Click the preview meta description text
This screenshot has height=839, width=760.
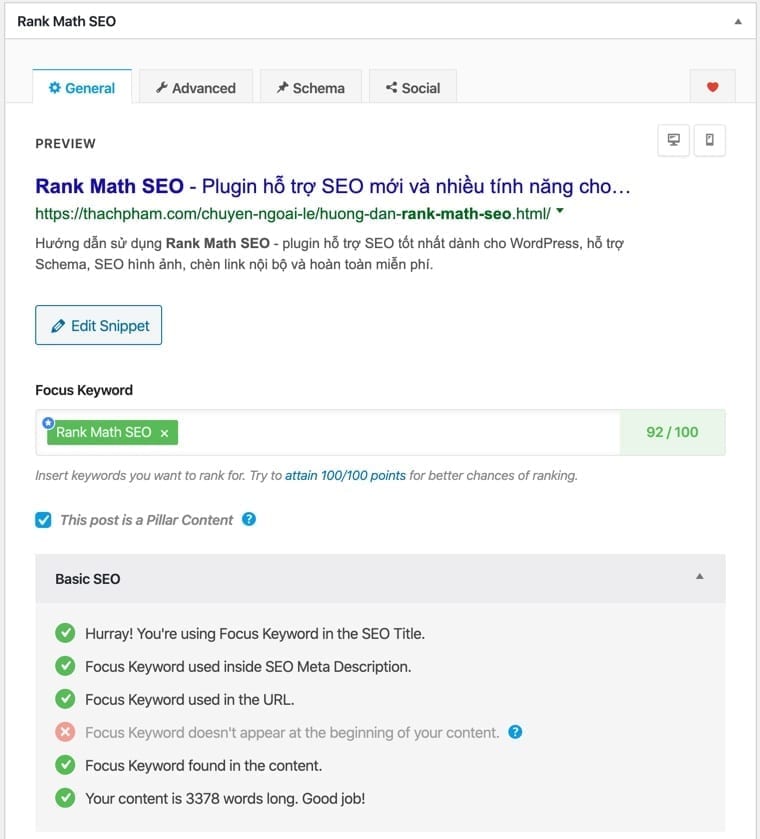(x=330, y=254)
